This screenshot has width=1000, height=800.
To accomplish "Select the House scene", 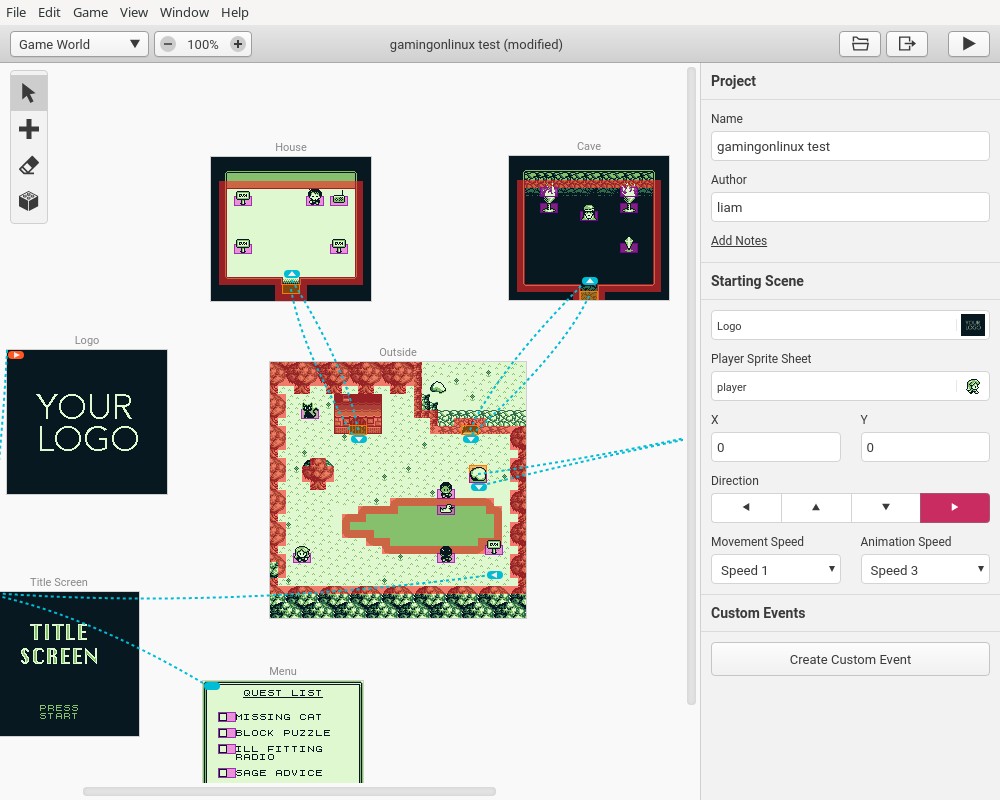I will [x=291, y=230].
